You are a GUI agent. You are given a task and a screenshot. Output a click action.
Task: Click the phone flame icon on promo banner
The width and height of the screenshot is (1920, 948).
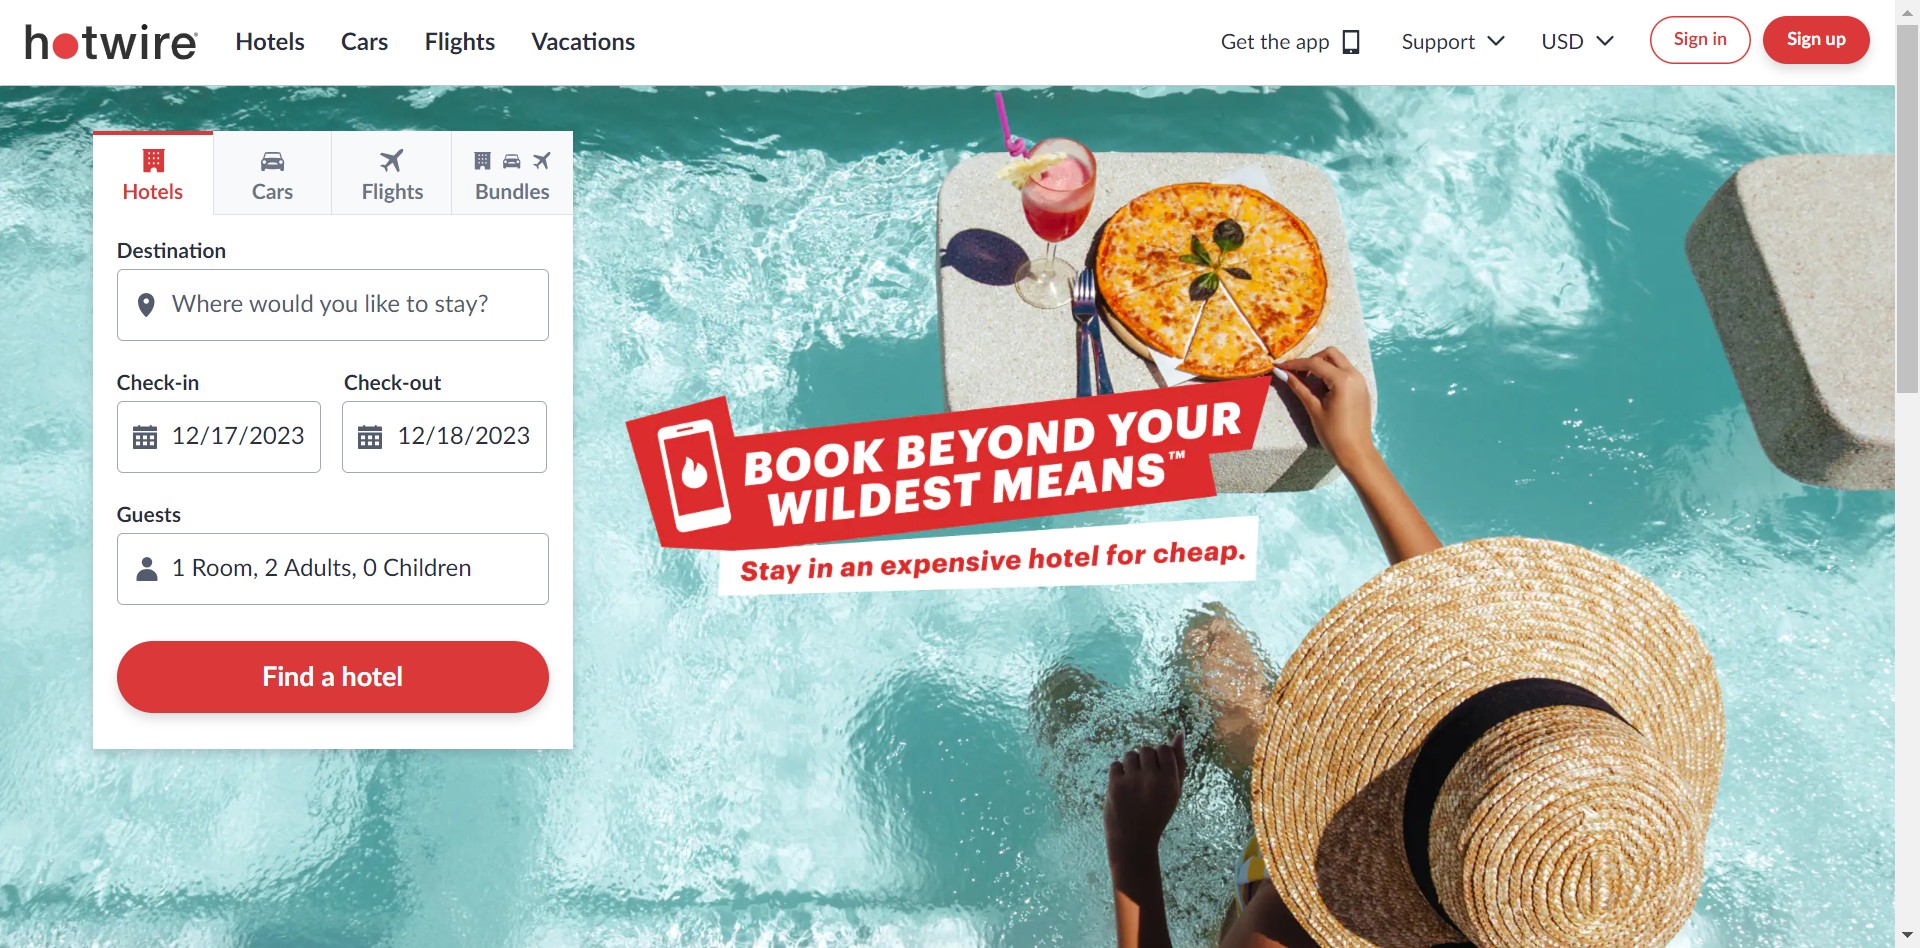(694, 475)
